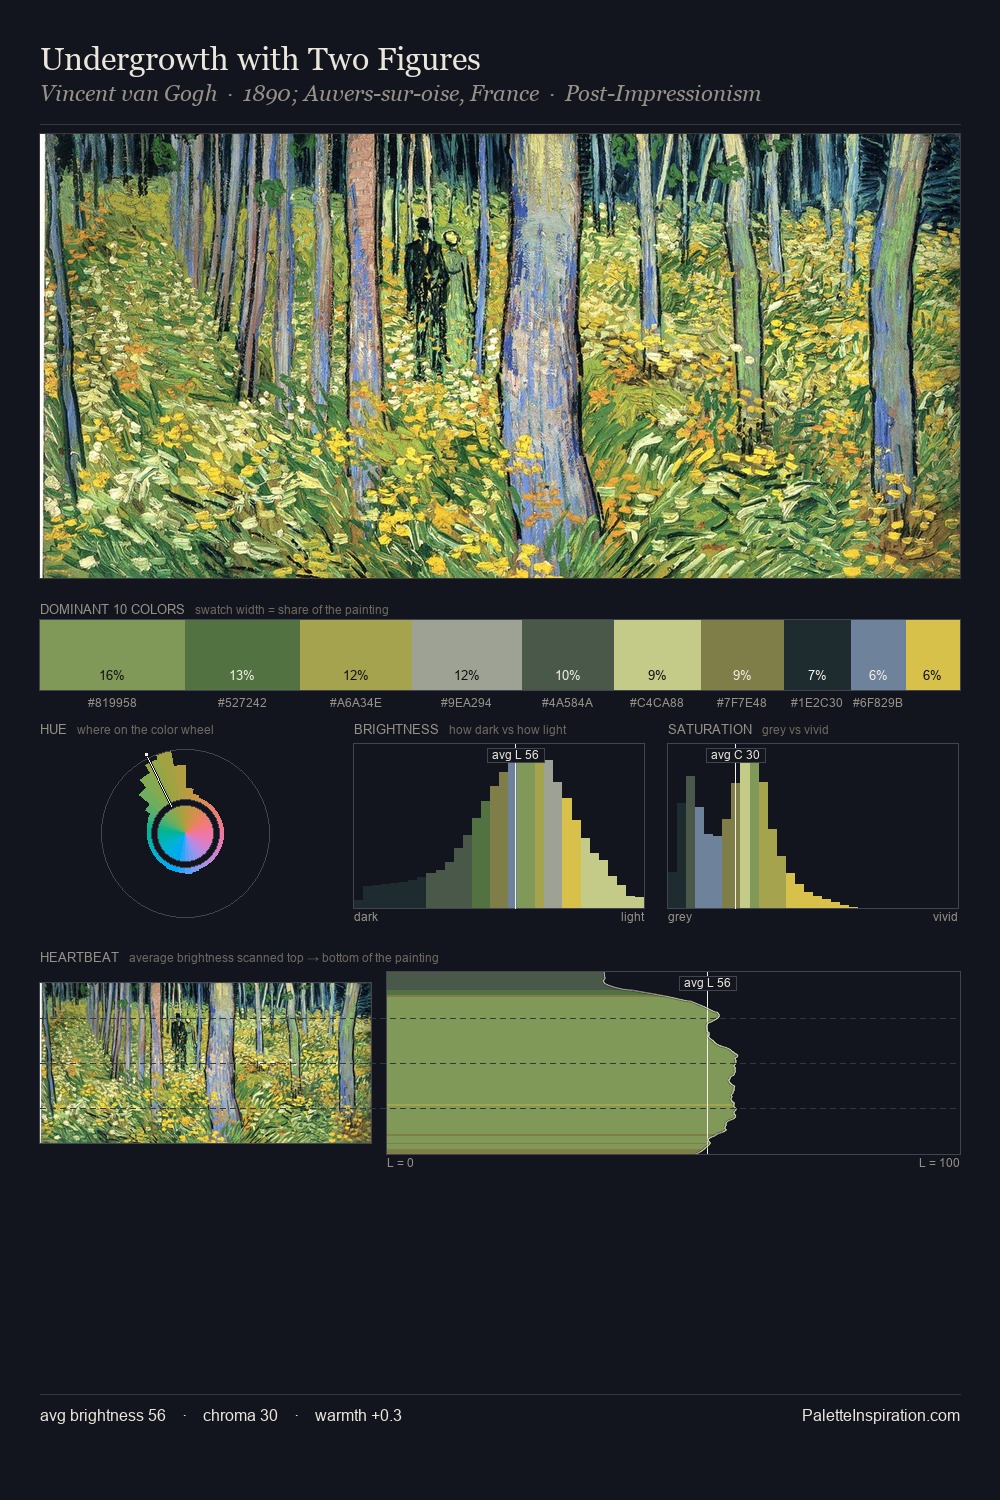Open the PaletteInspiration.com link
Image resolution: width=1000 pixels, height=1500 pixels.
pos(881,1415)
